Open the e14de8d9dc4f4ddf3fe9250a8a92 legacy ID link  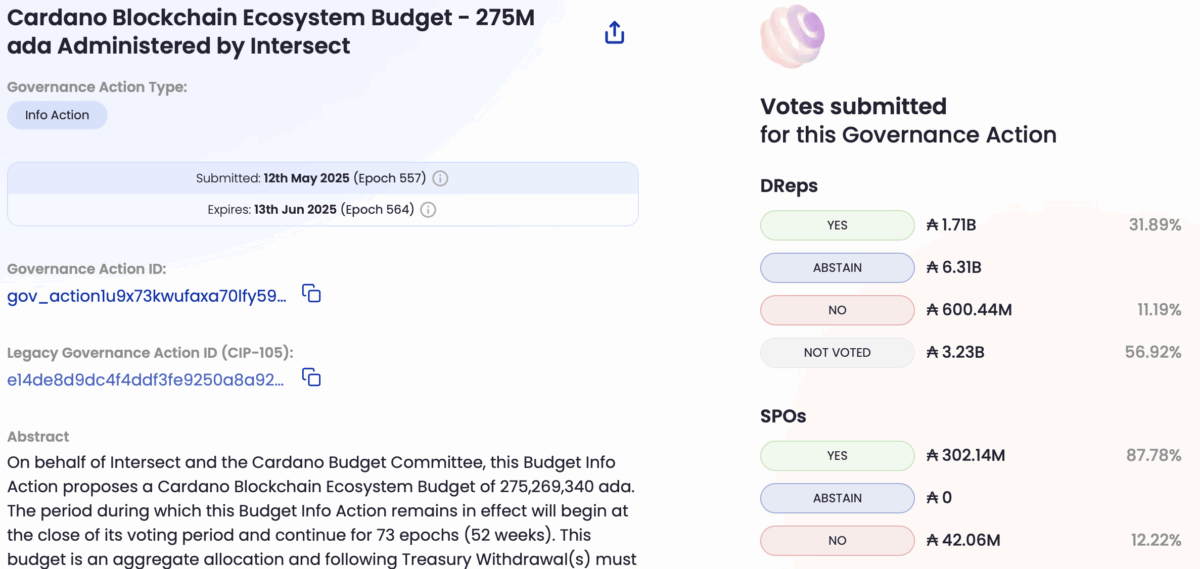[146, 379]
